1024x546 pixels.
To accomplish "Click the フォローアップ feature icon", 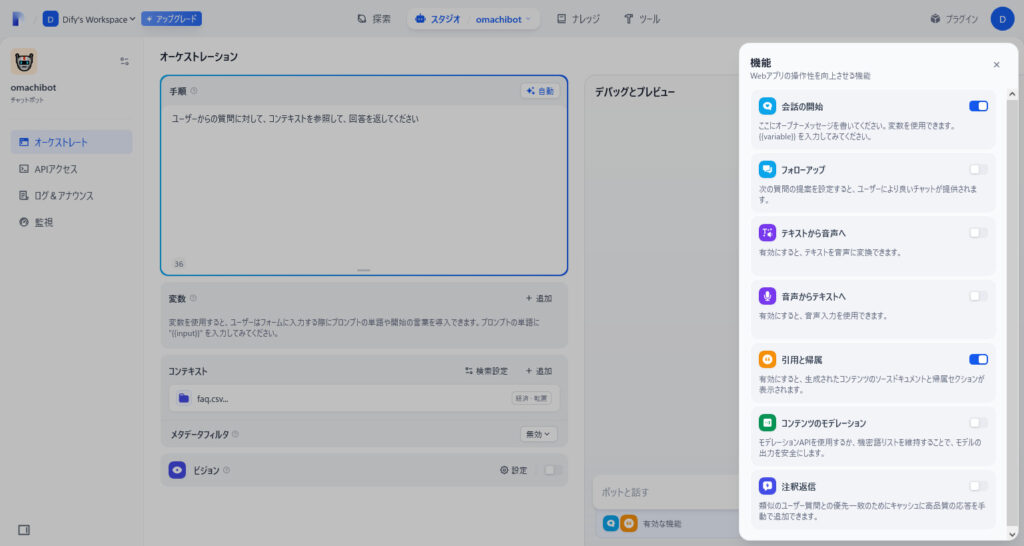I will point(767,170).
